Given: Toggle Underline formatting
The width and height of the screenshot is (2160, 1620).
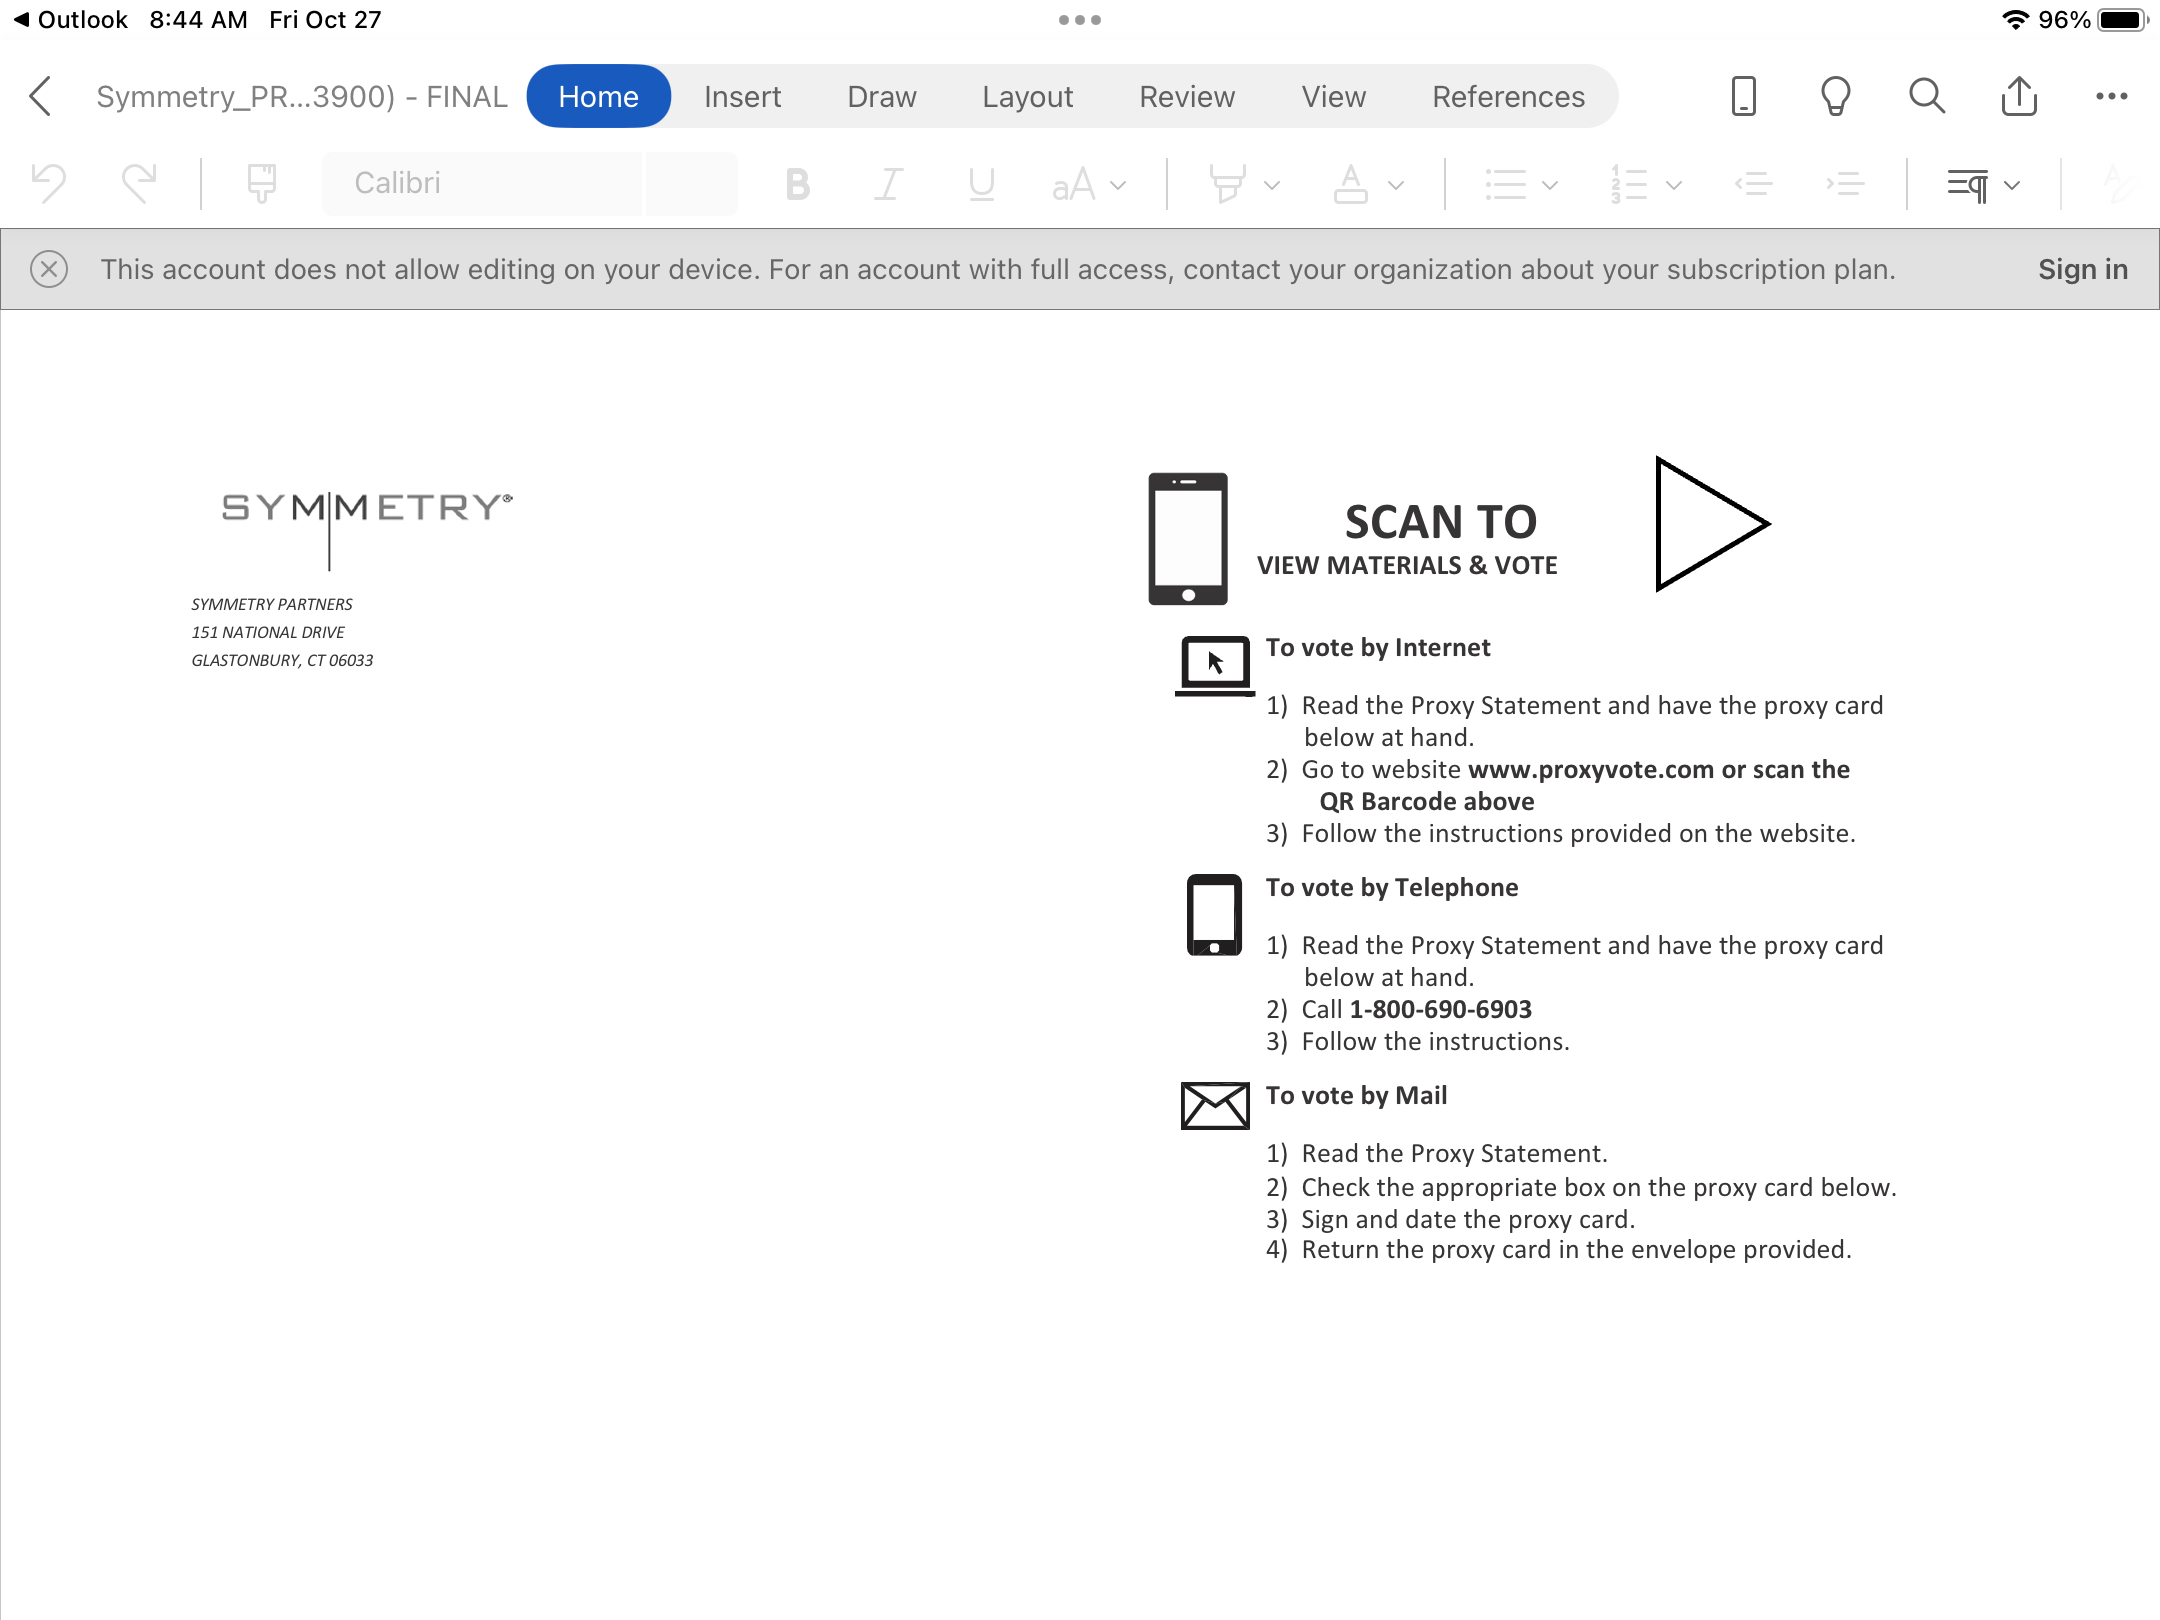Looking at the screenshot, I should point(981,184).
